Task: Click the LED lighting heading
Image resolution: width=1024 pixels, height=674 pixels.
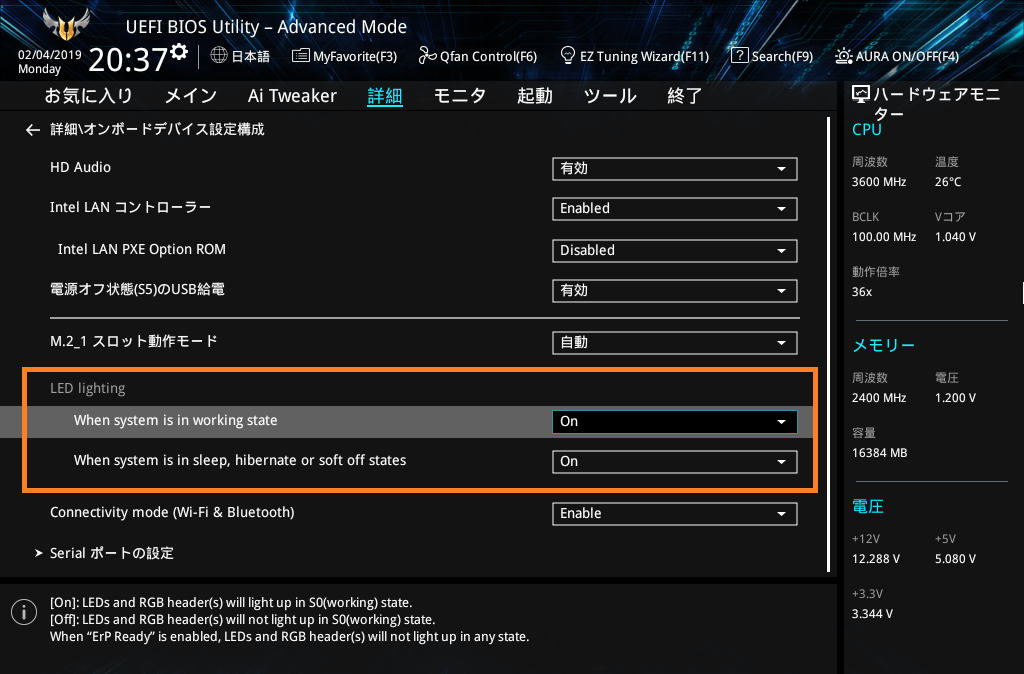Action: click(x=88, y=388)
